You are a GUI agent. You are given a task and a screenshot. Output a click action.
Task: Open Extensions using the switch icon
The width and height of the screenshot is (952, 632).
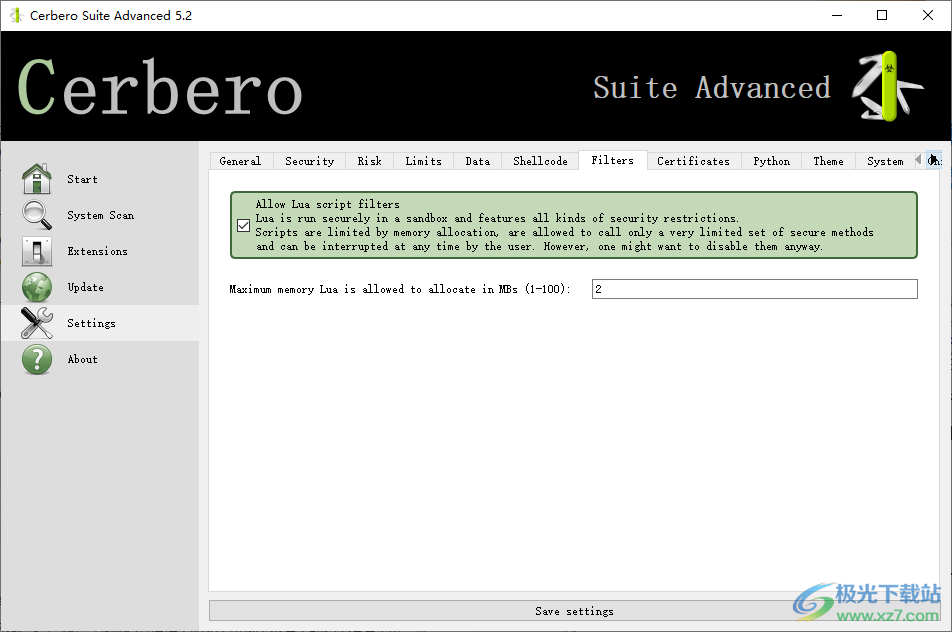click(x=36, y=251)
